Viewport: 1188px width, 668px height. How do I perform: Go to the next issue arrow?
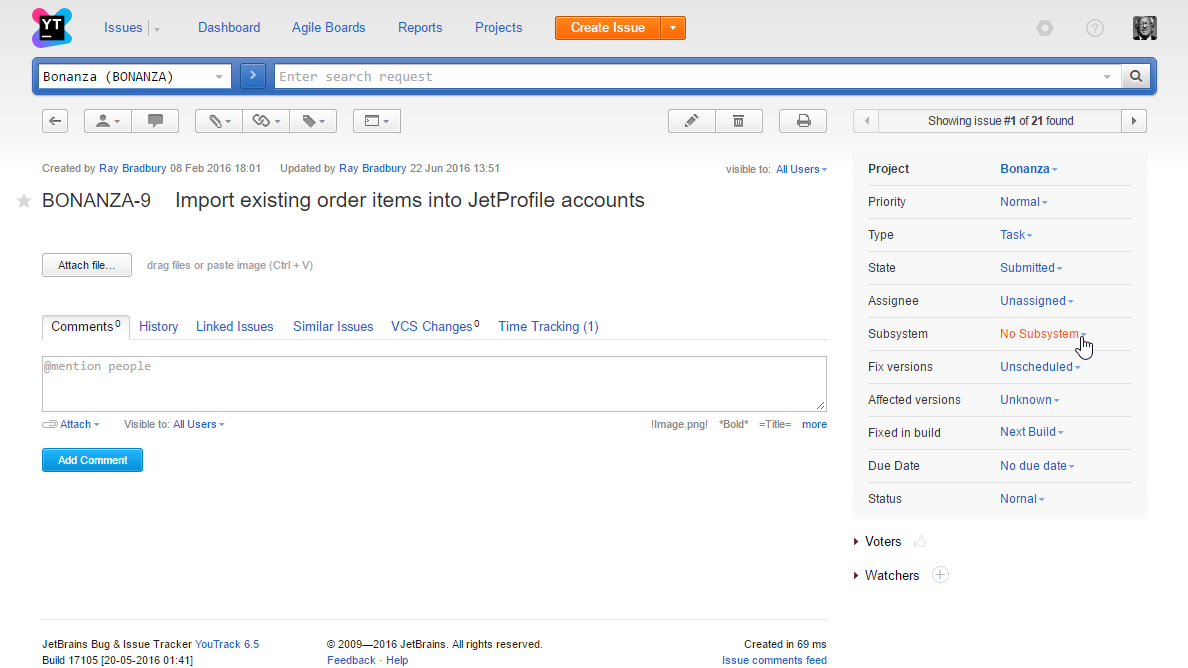click(1133, 121)
